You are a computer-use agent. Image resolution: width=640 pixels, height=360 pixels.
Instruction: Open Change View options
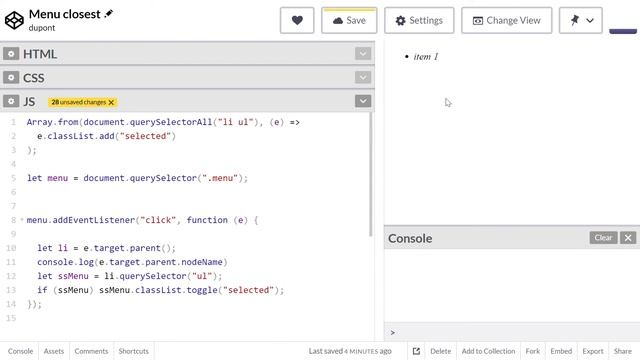point(507,20)
